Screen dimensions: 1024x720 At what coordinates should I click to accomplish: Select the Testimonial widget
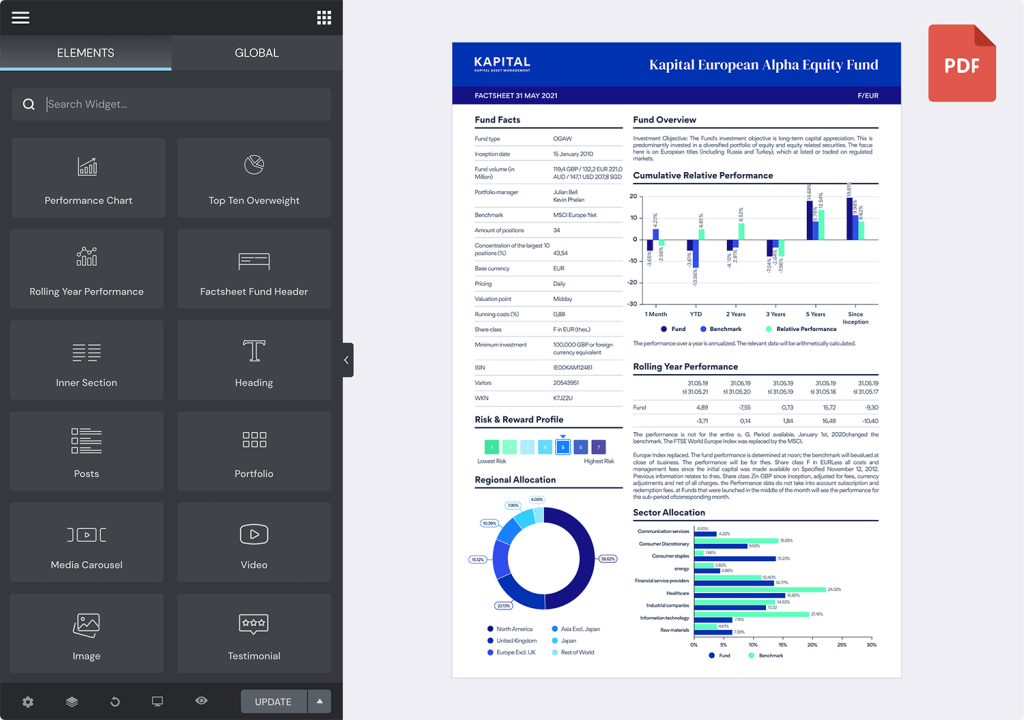click(x=254, y=633)
